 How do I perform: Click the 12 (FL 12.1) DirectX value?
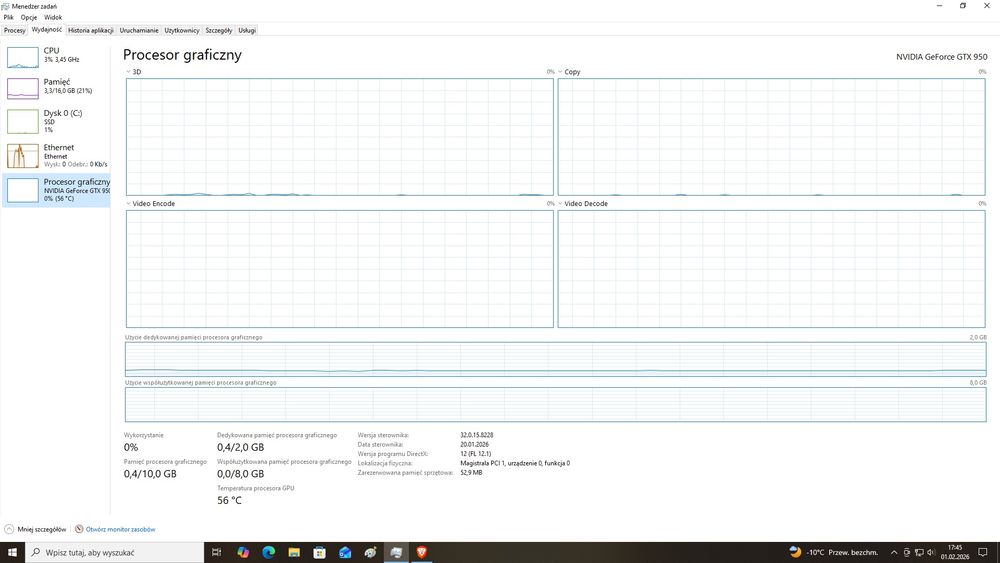[476, 454]
